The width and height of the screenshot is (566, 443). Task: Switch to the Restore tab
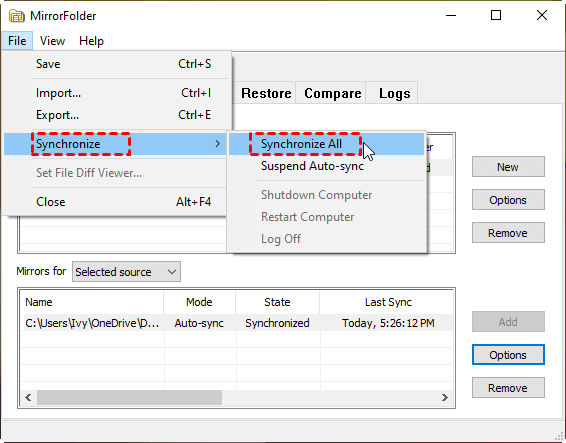coord(266,93)
